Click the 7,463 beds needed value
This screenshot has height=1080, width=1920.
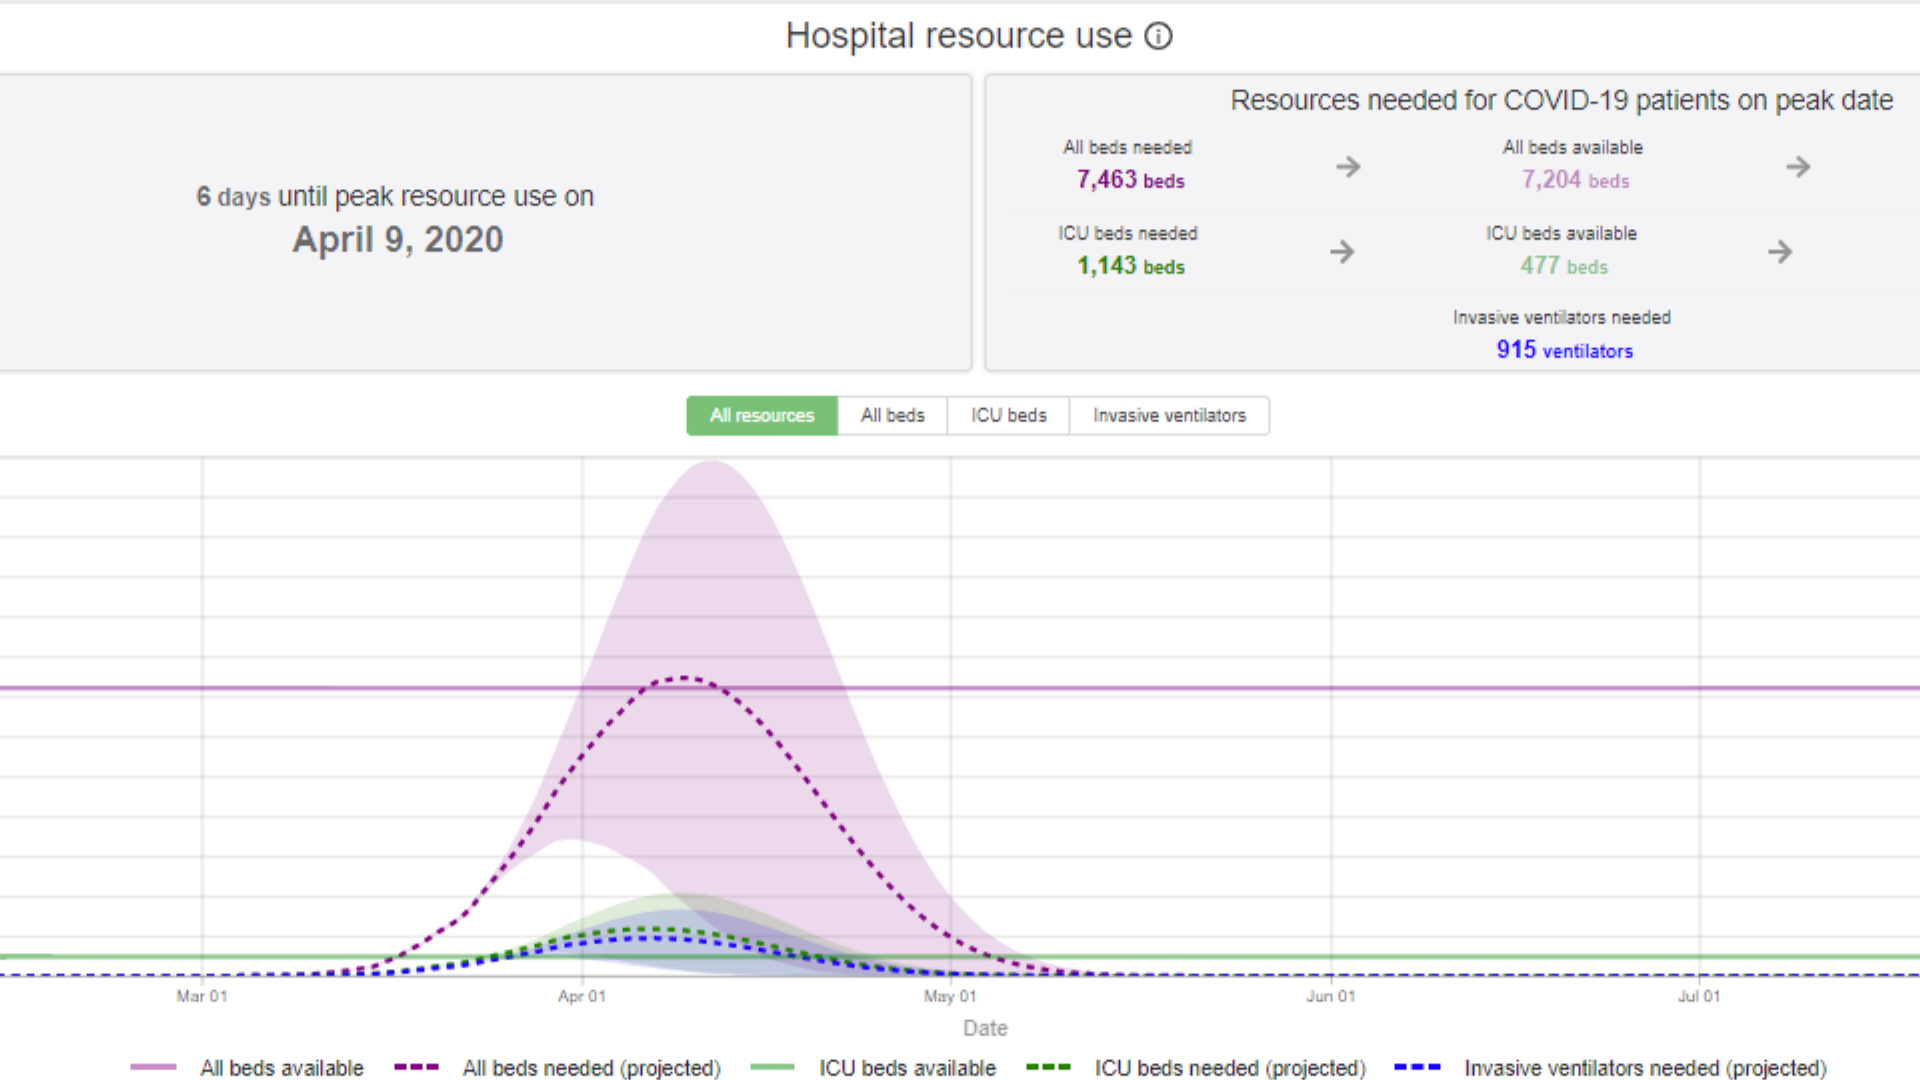click(x=1130, y=180)
